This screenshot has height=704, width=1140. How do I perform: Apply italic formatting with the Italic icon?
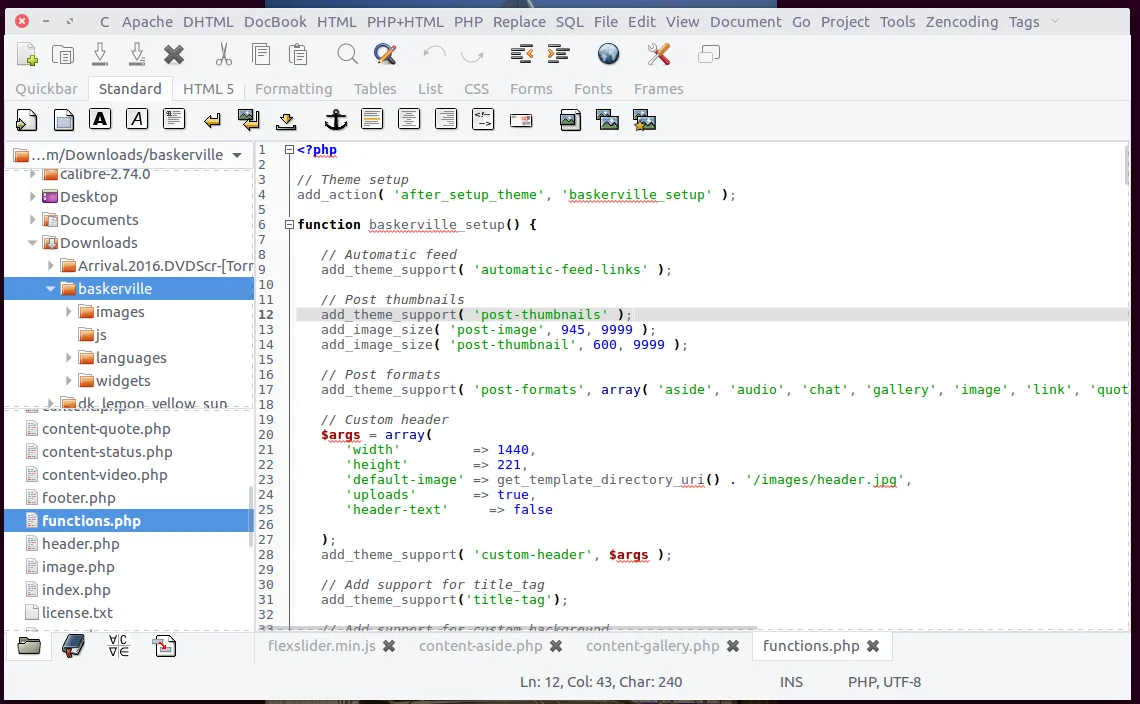tap(138, 119)
